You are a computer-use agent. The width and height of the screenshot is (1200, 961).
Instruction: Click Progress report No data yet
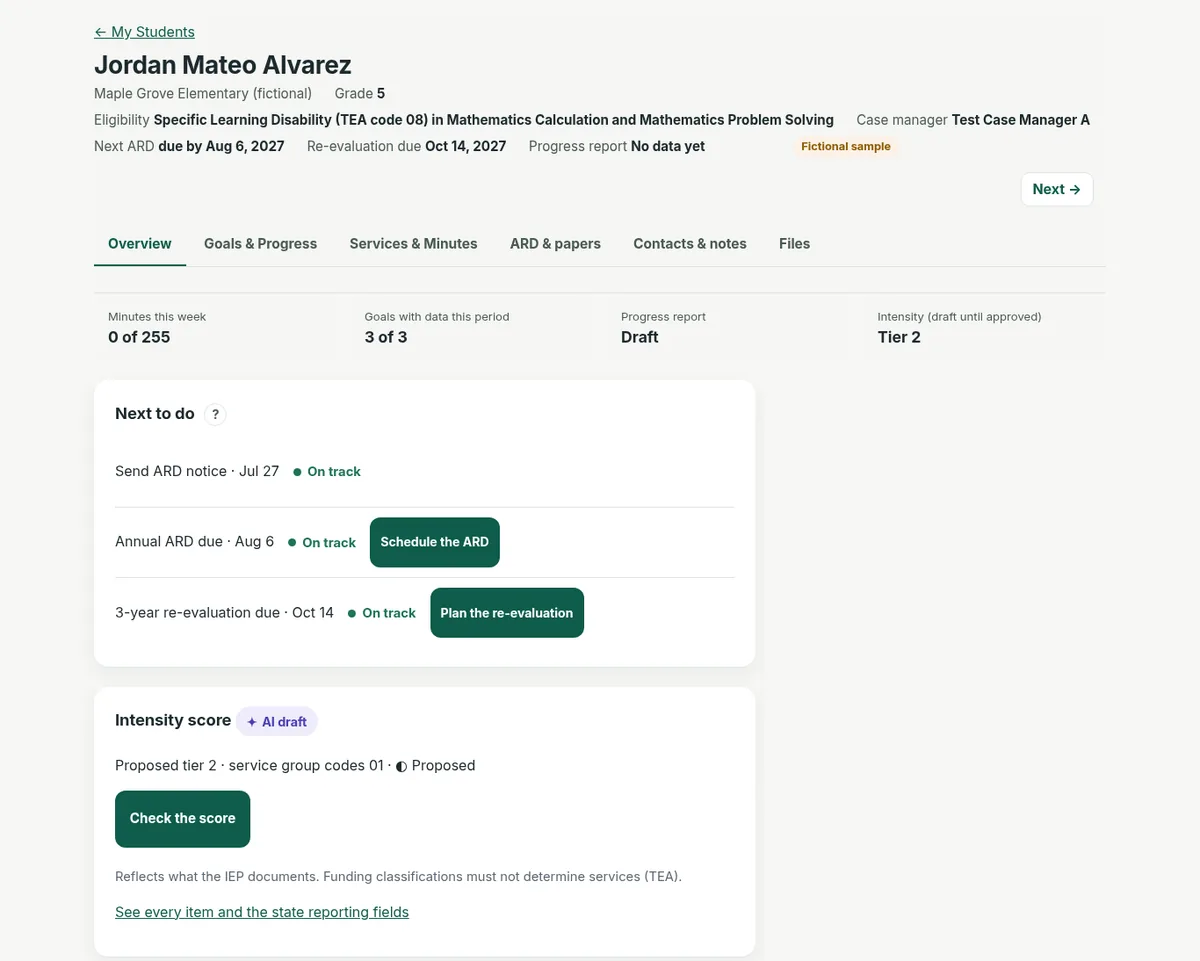point(617,146)
